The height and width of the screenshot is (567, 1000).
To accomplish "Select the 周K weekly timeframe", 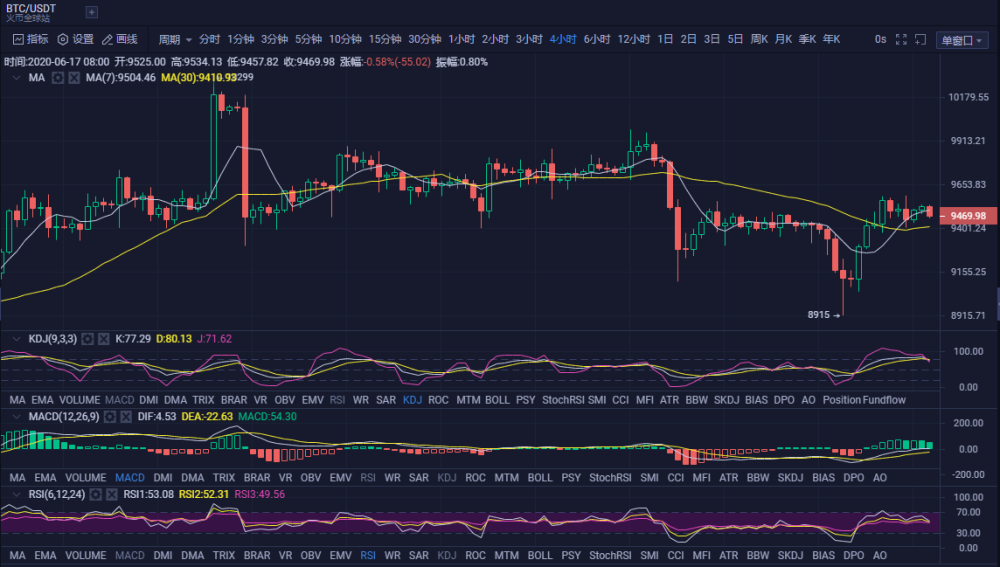I will pyautogui.click(x=759, y=40).
